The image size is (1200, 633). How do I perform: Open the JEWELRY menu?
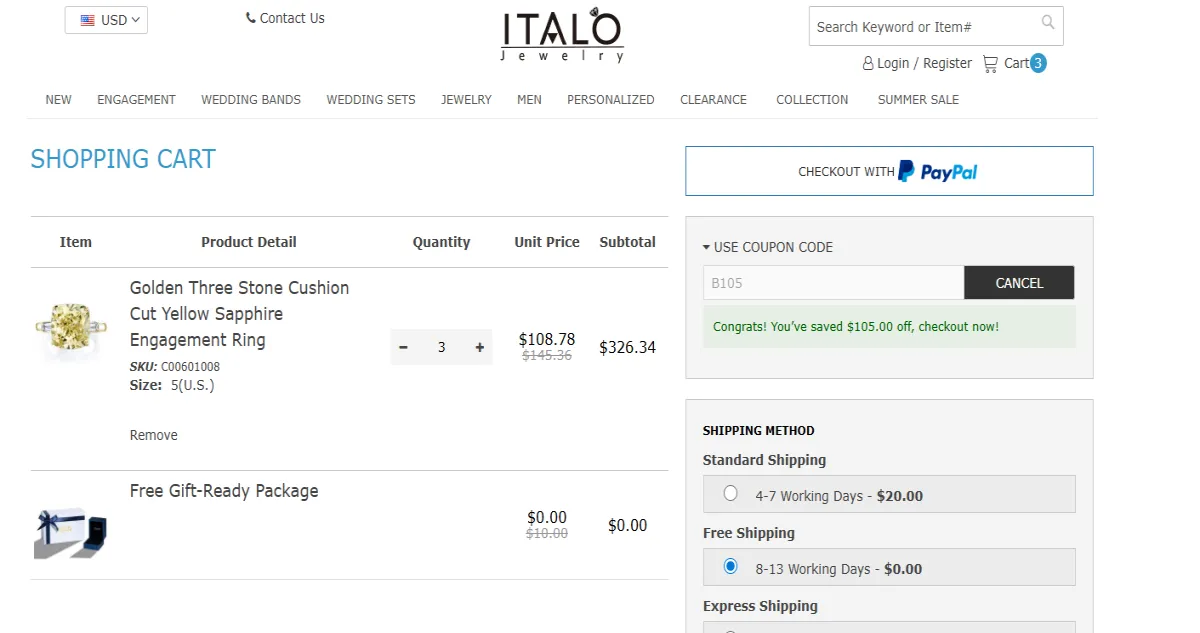pyautogui.click(x=467, y=100)
